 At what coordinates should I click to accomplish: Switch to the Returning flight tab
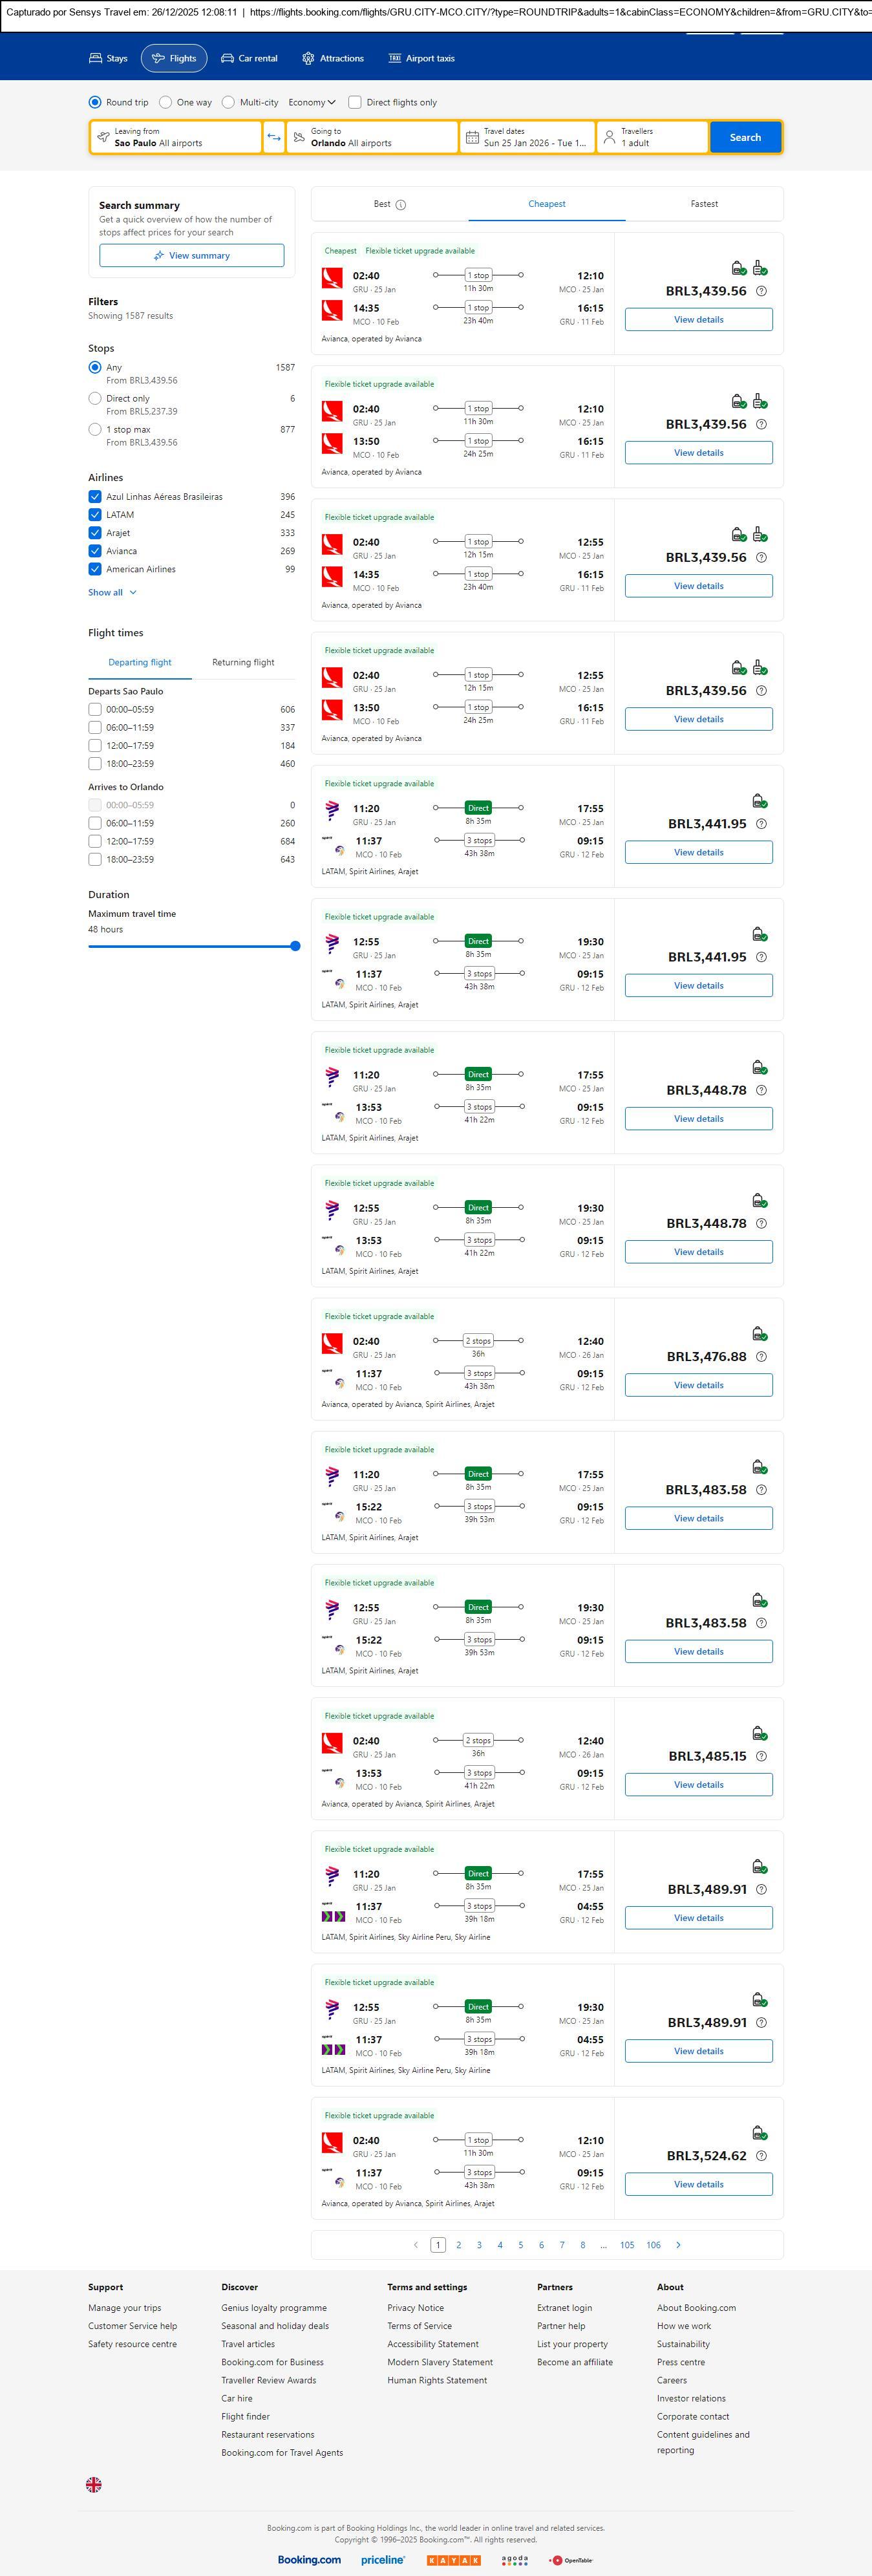point(243,662)
